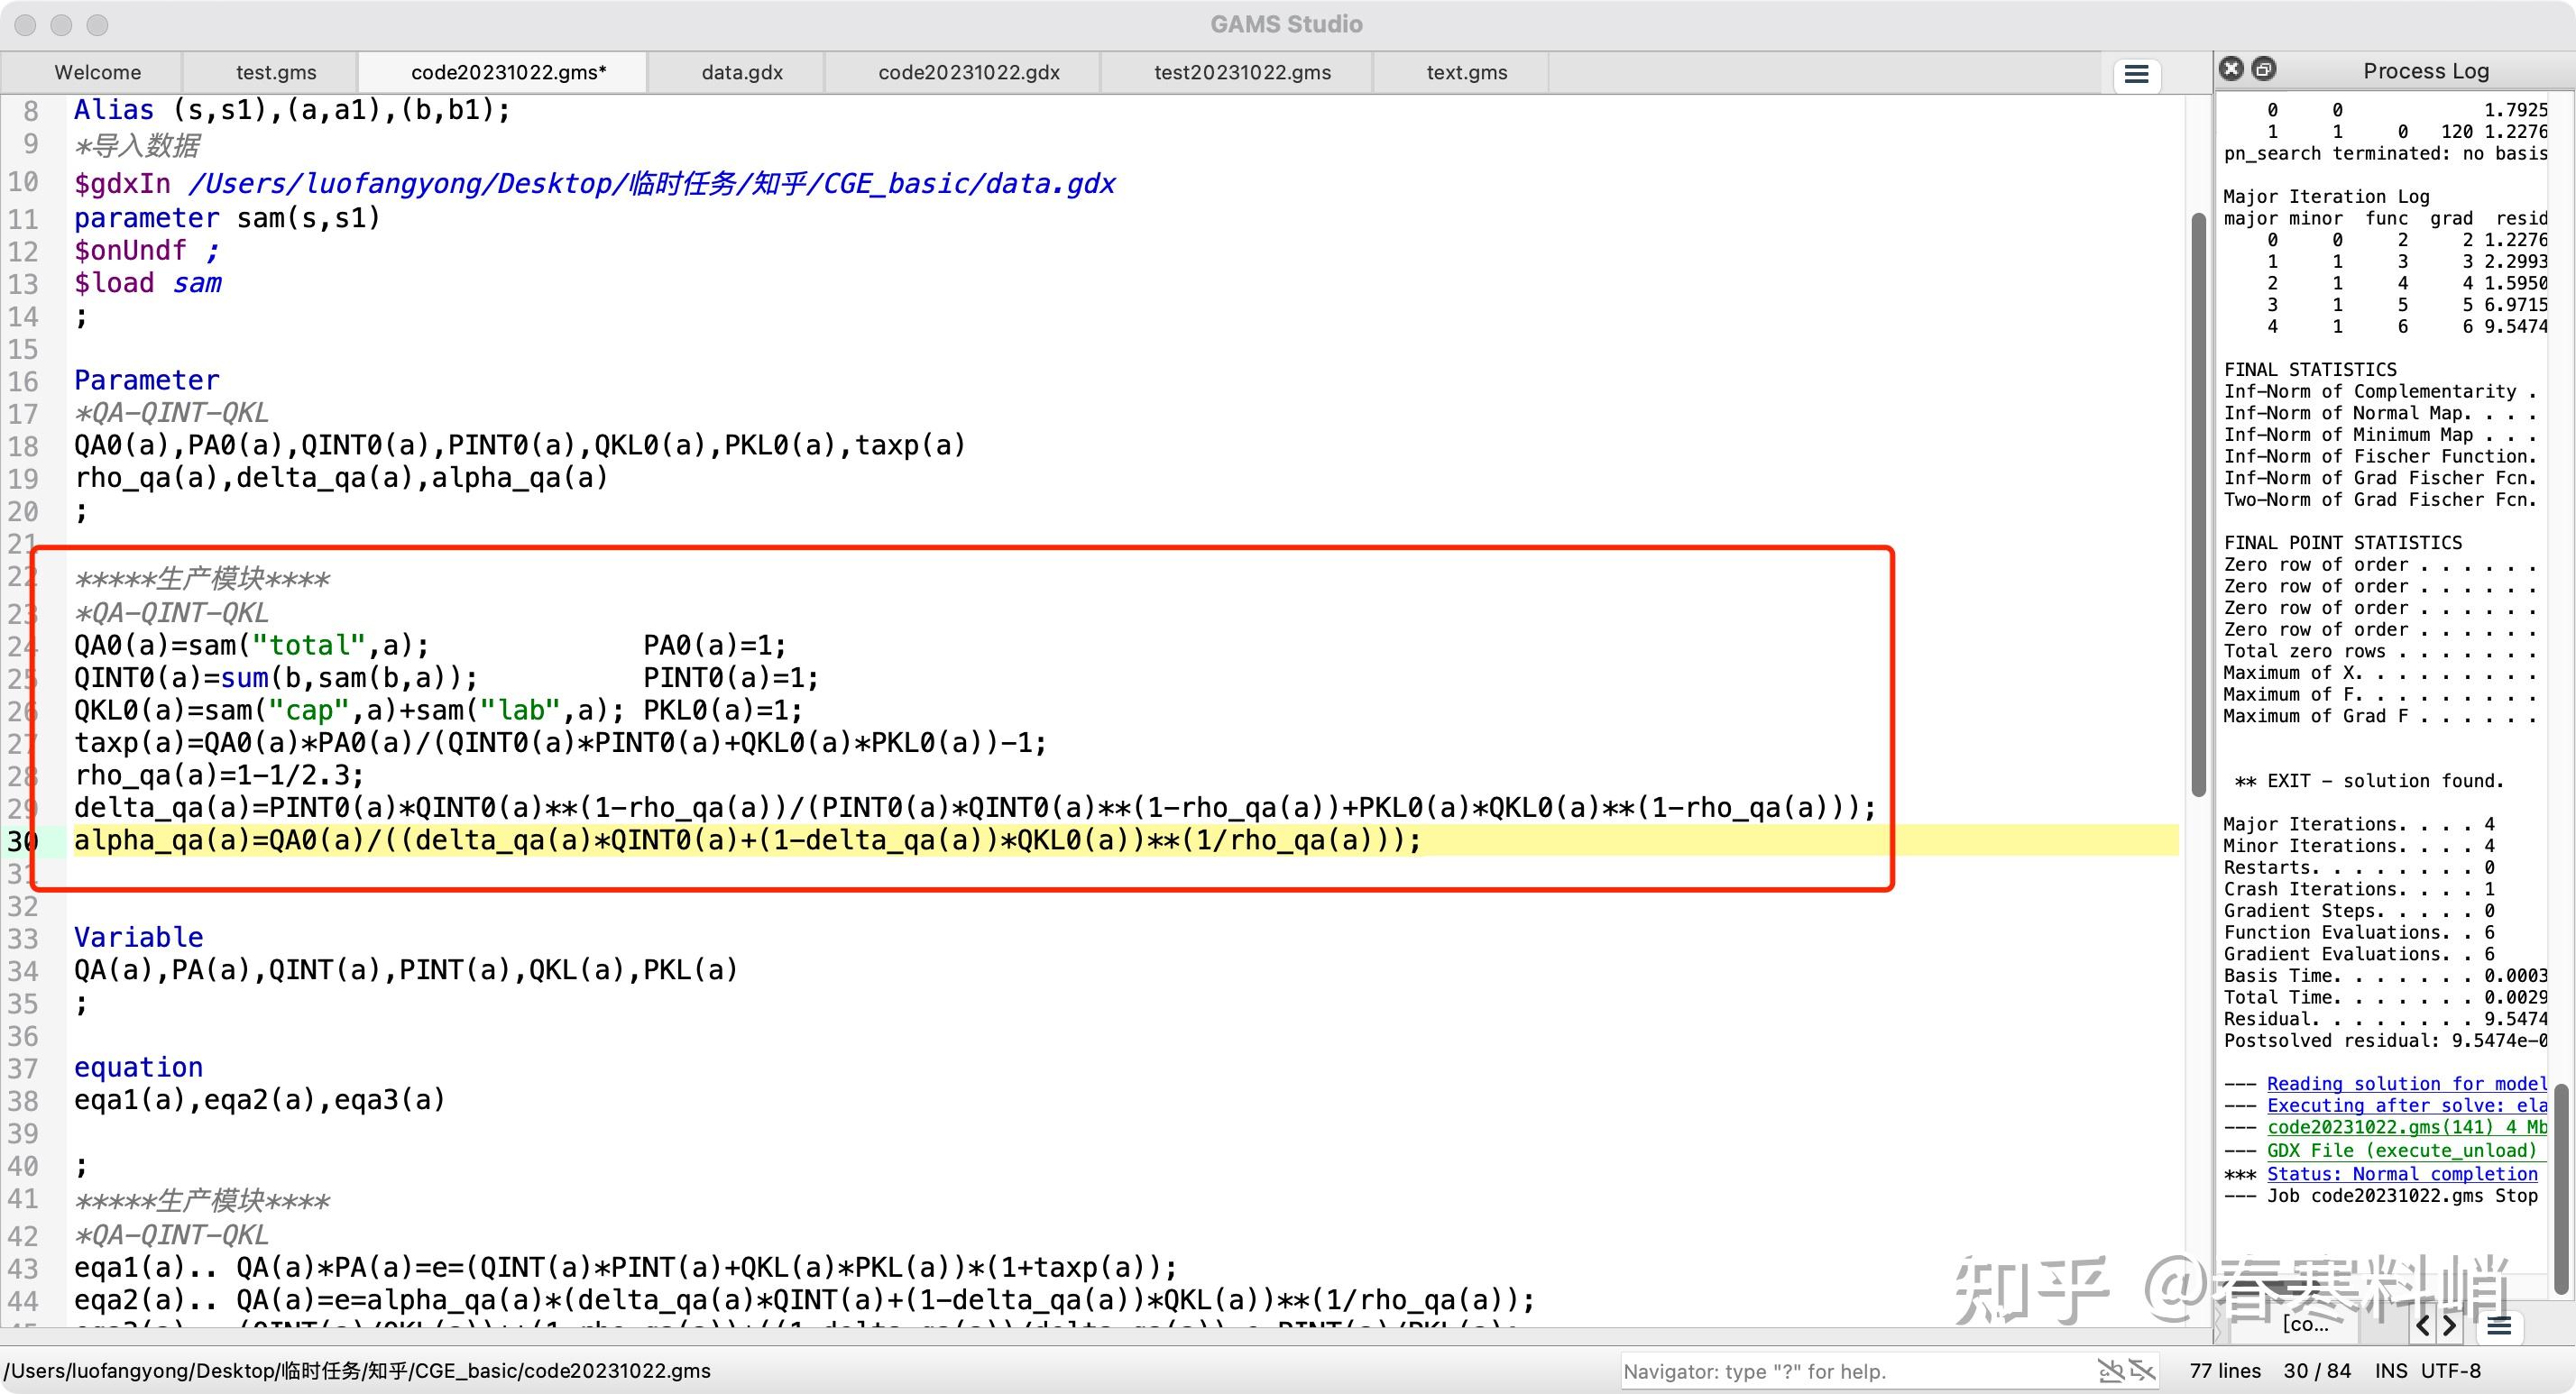The image size is (2576, 1394).
Task: Toggle Navigator wildcard option icon
Action: pyautogui.click(x=2142, y=1370)
